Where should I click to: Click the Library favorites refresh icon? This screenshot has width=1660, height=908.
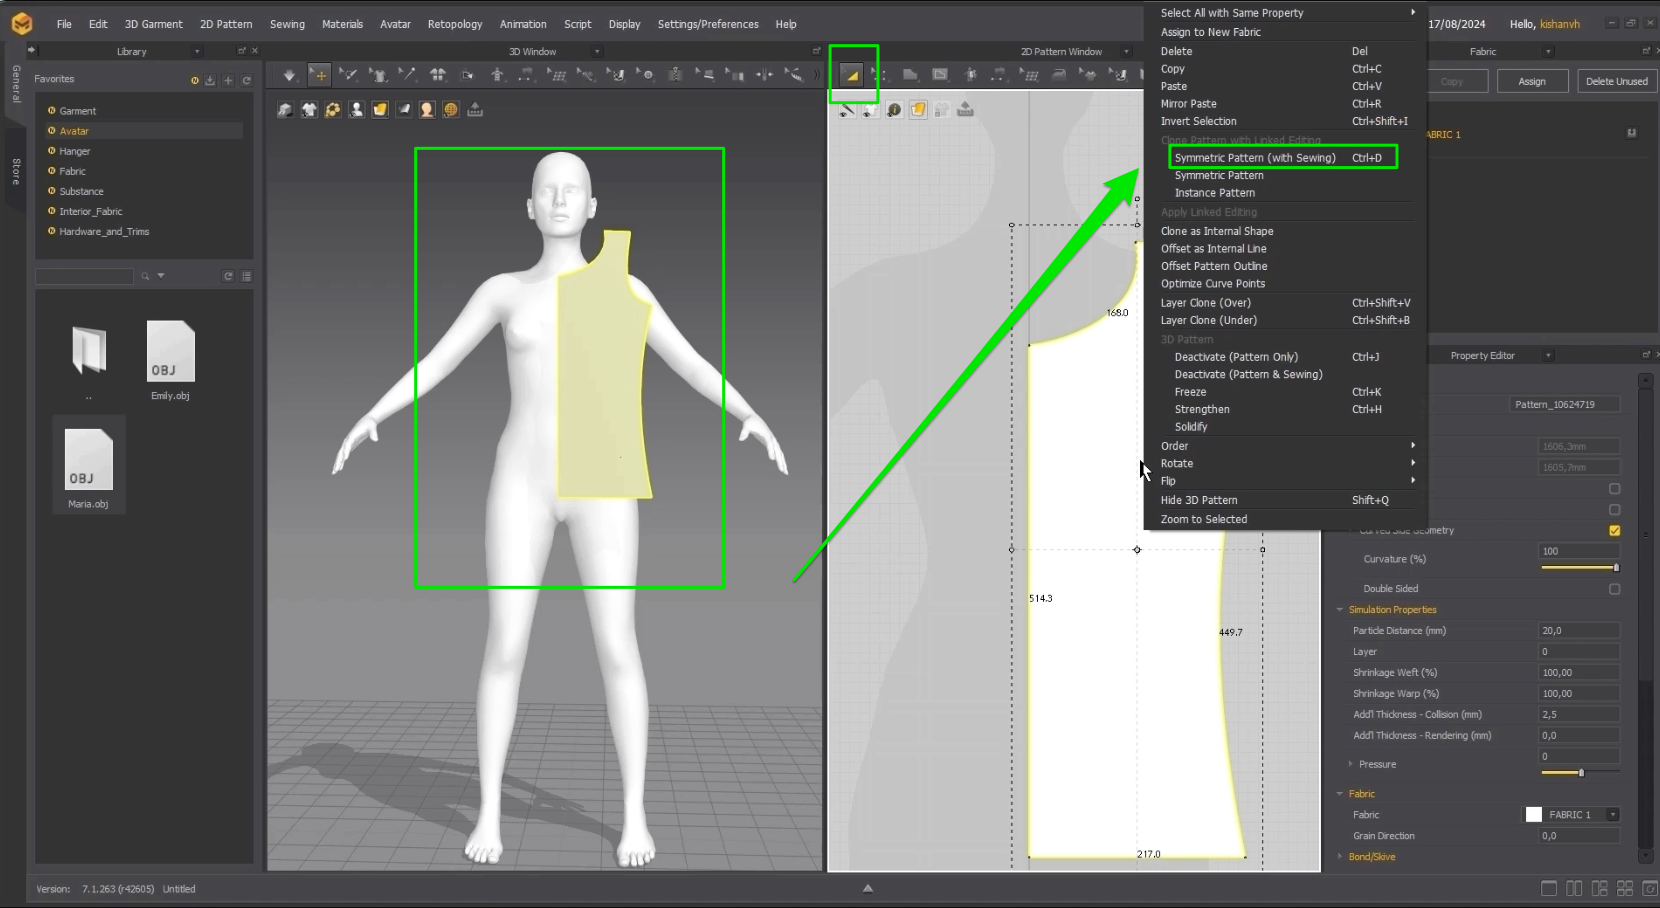tap(246, 80)
